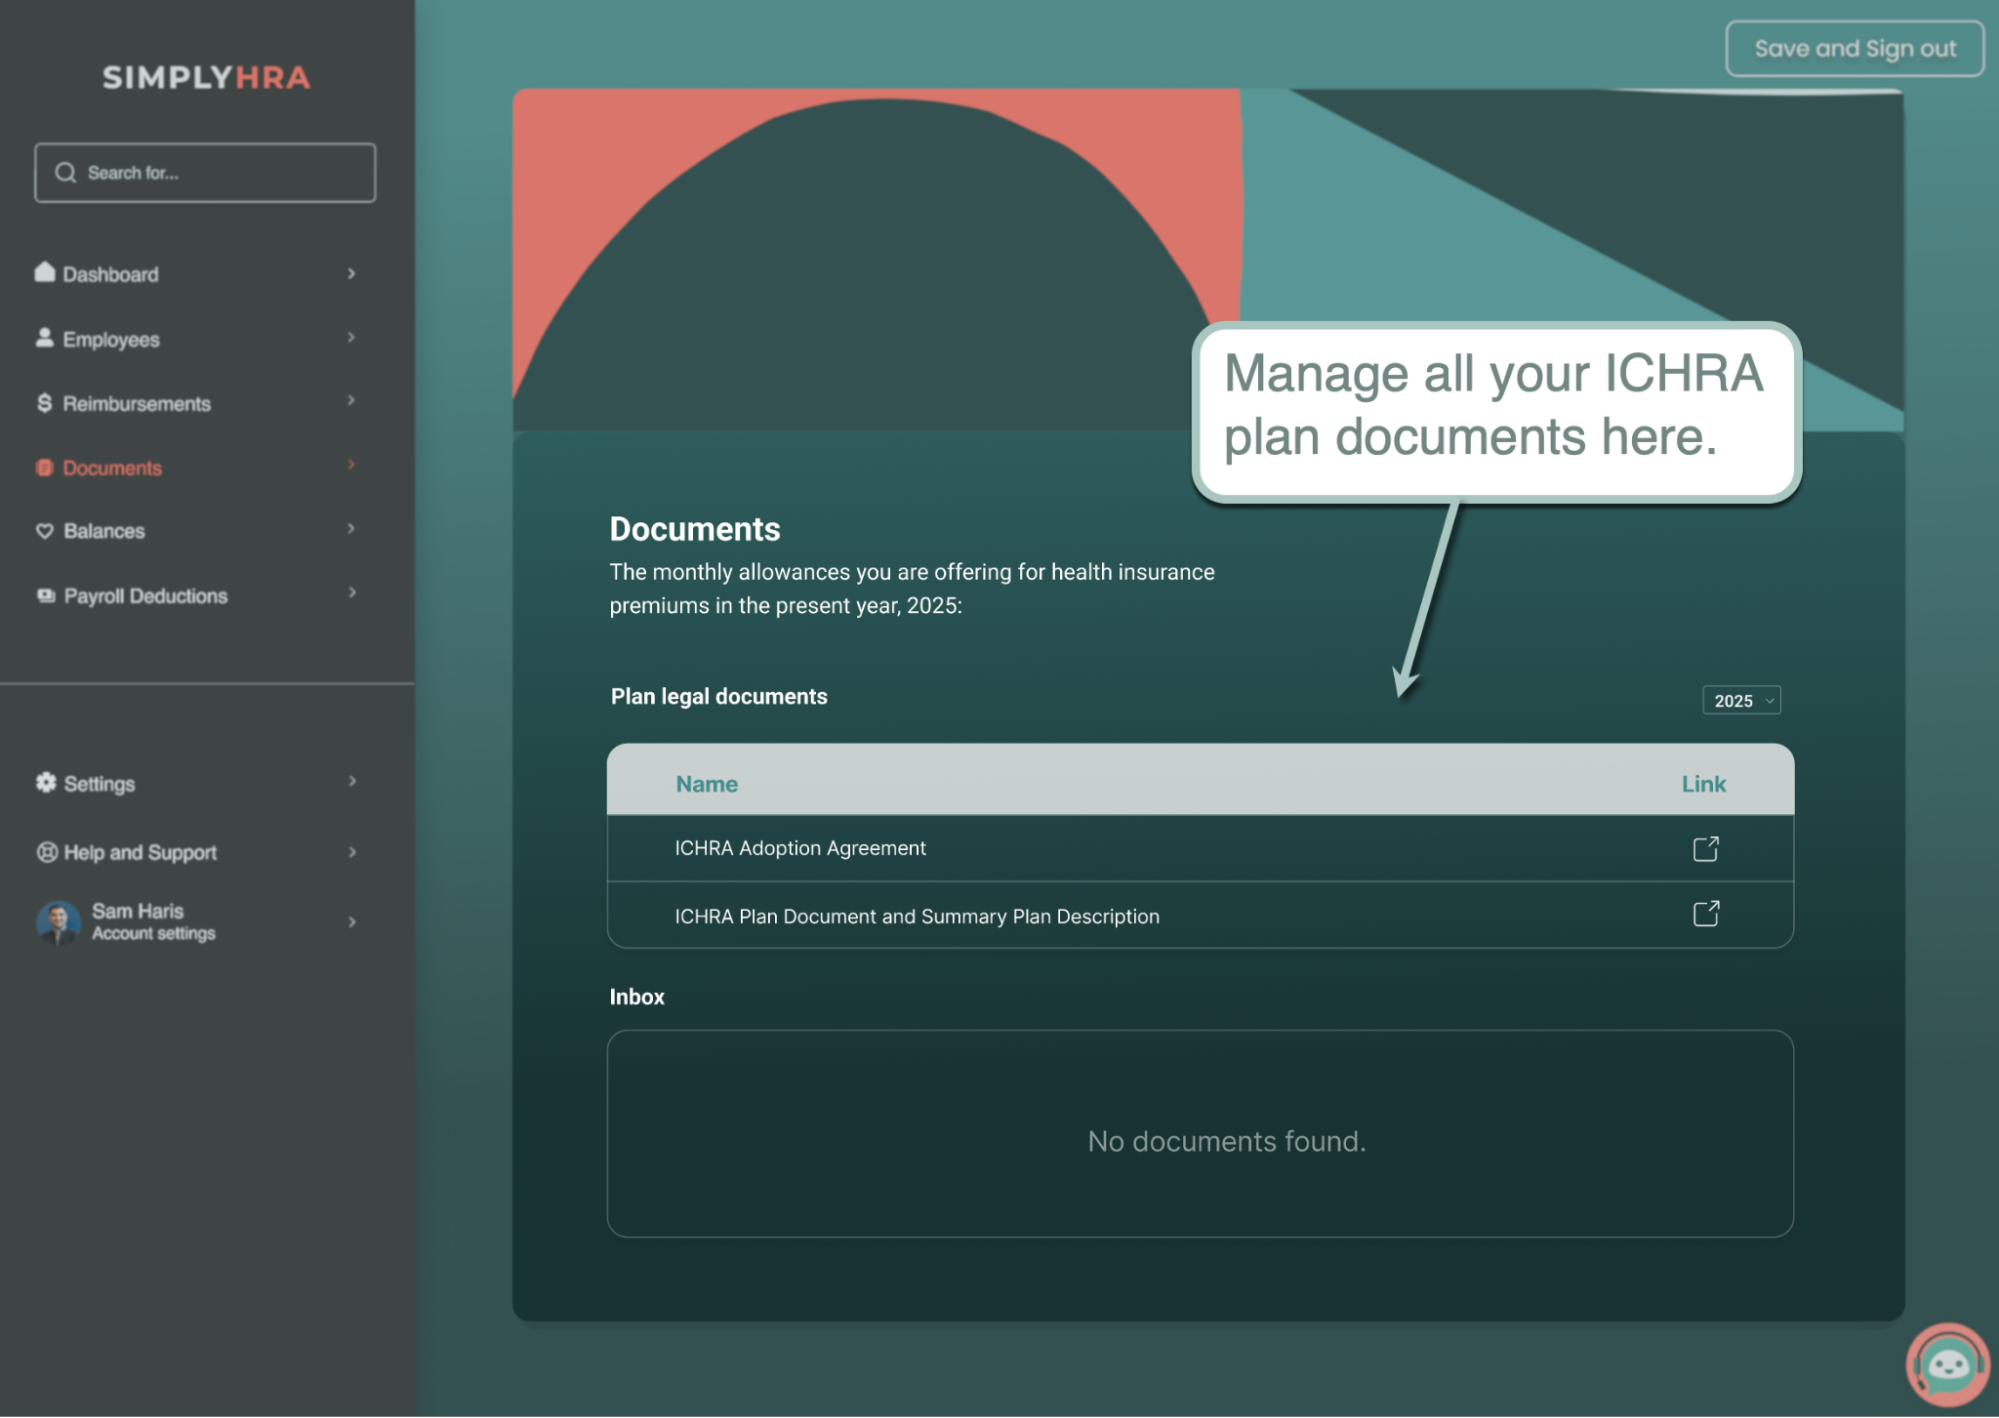Click Save and Sign out button
1999x1418 pixels.
click(x=1854, y=49)
